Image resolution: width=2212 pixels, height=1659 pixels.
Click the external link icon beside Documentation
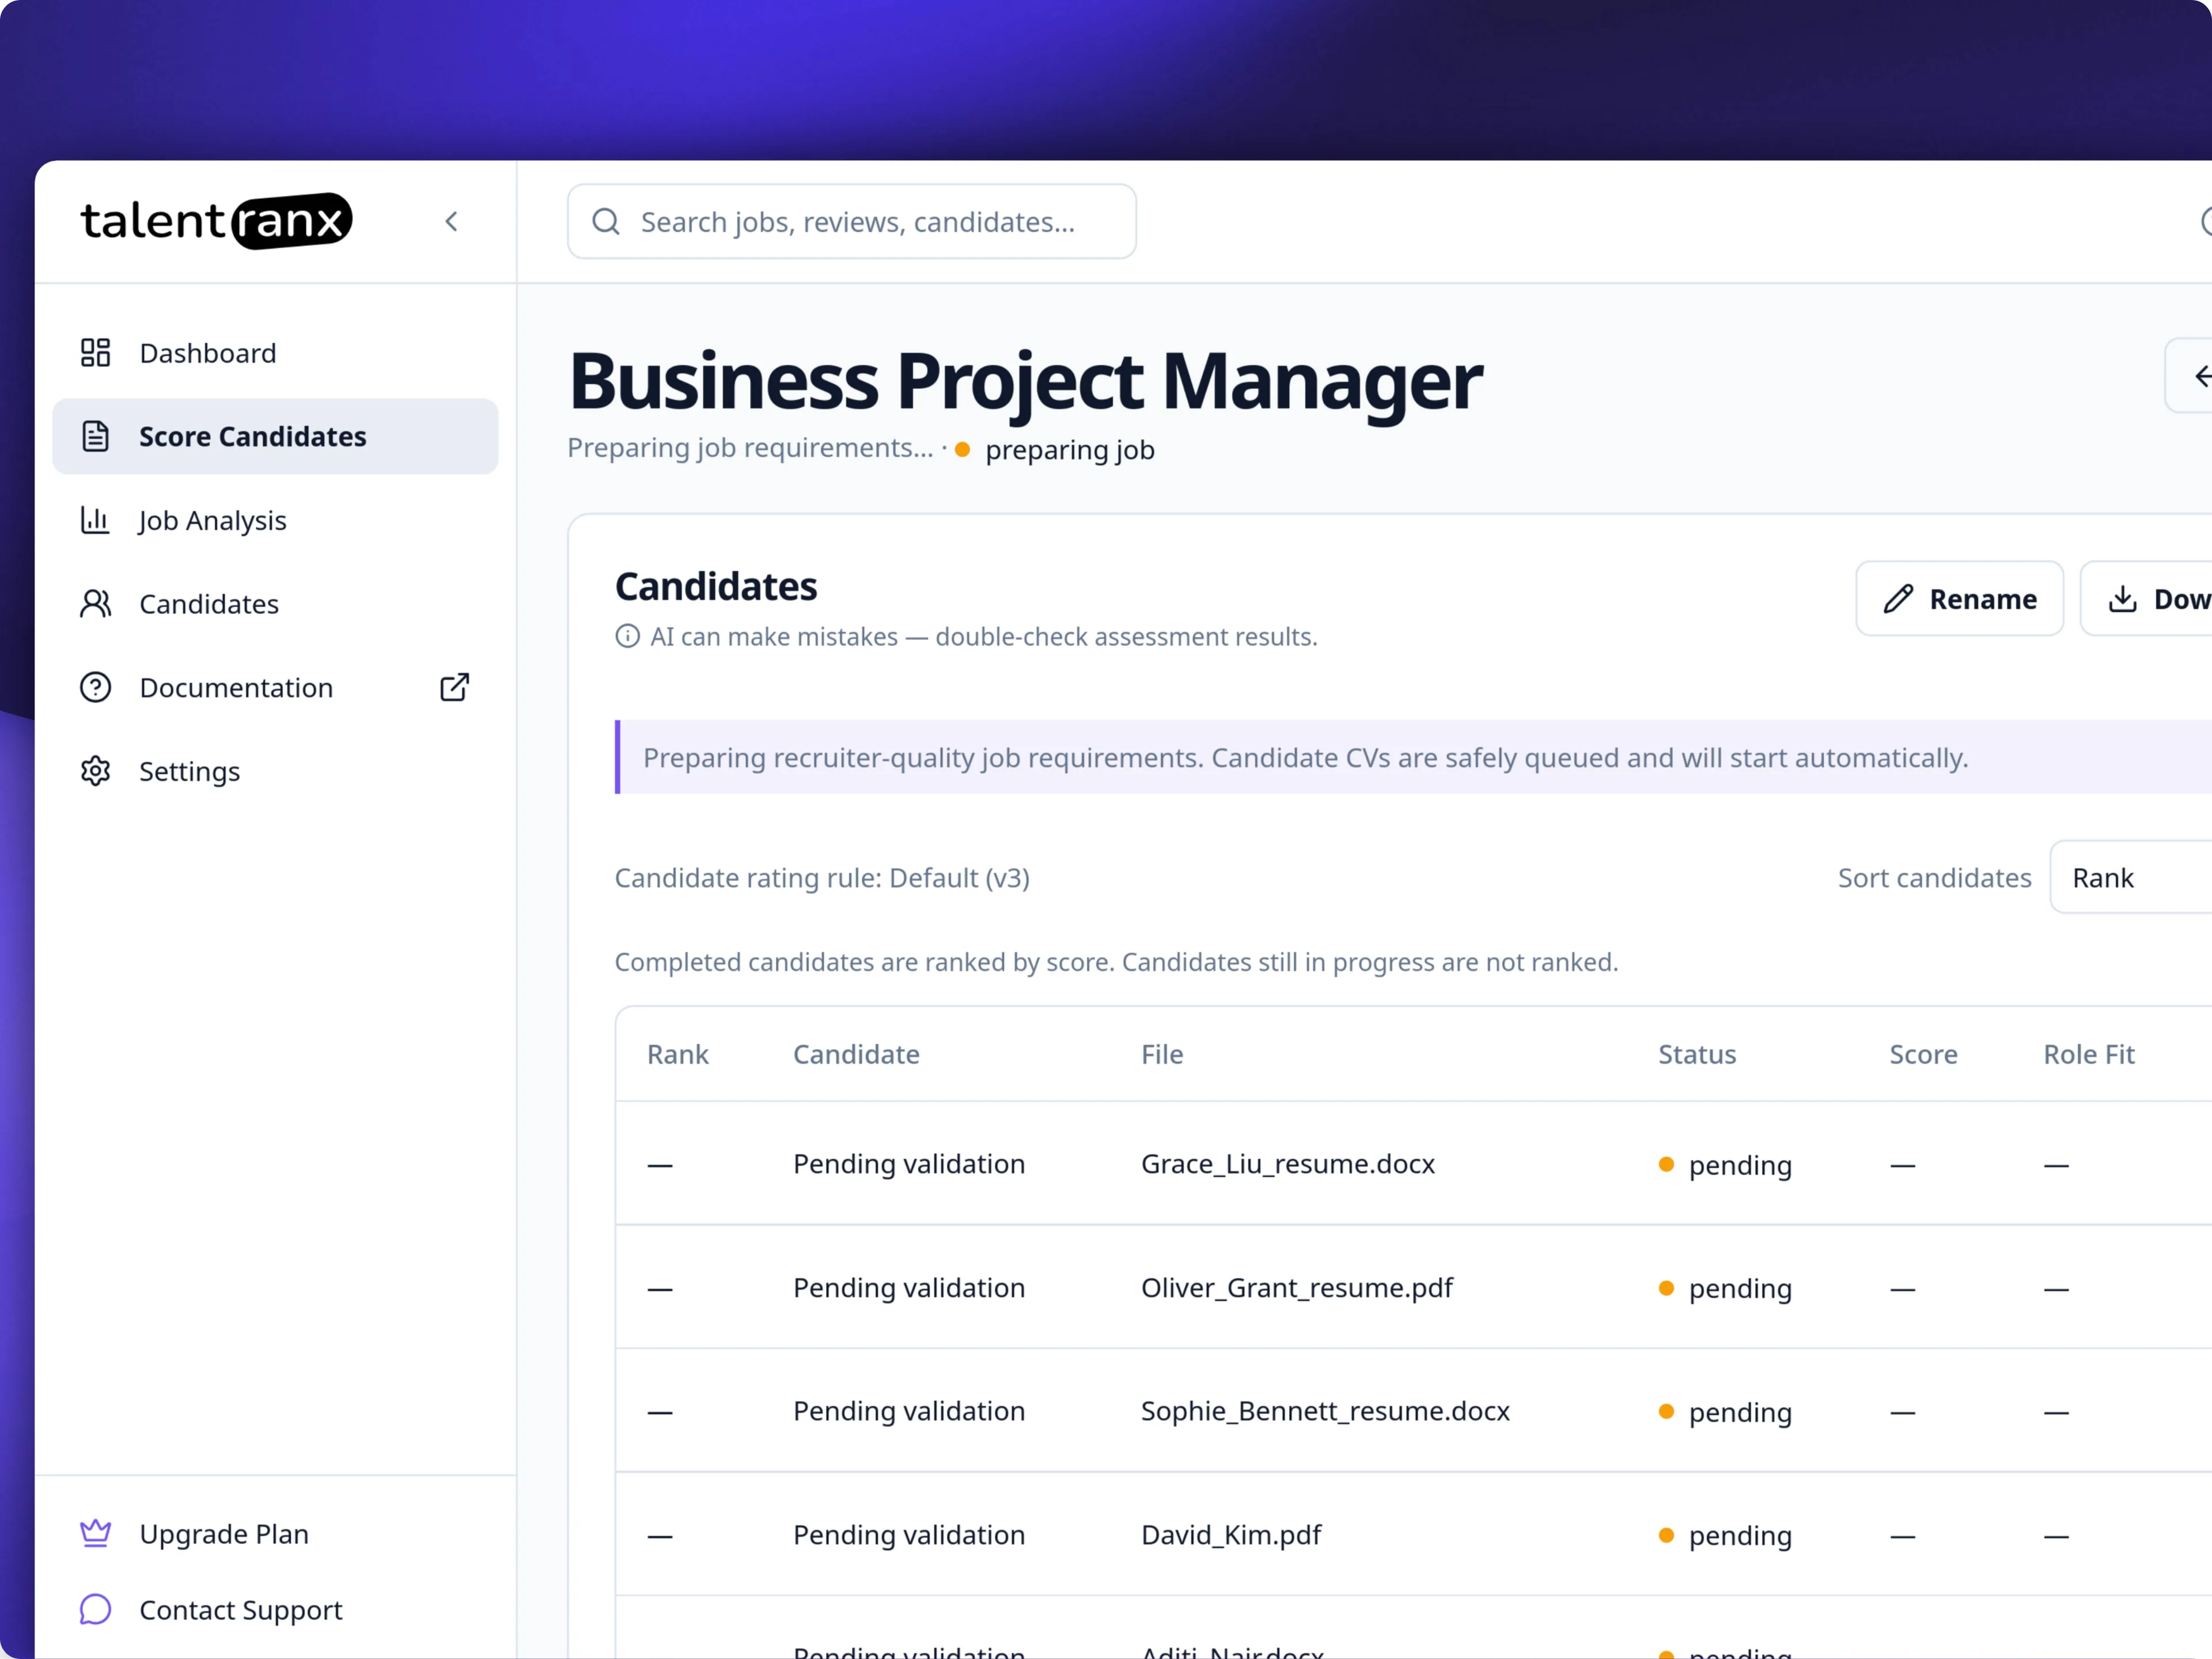click(455, 688)
